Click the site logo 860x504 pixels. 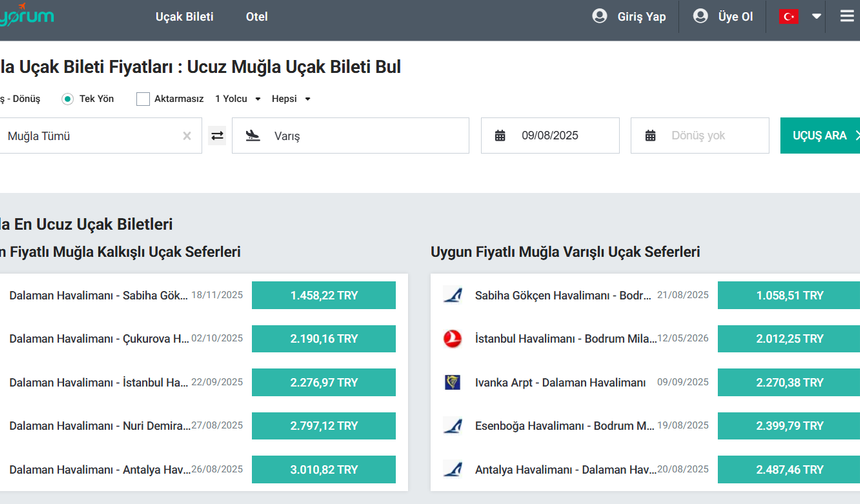tap(26, 15)
